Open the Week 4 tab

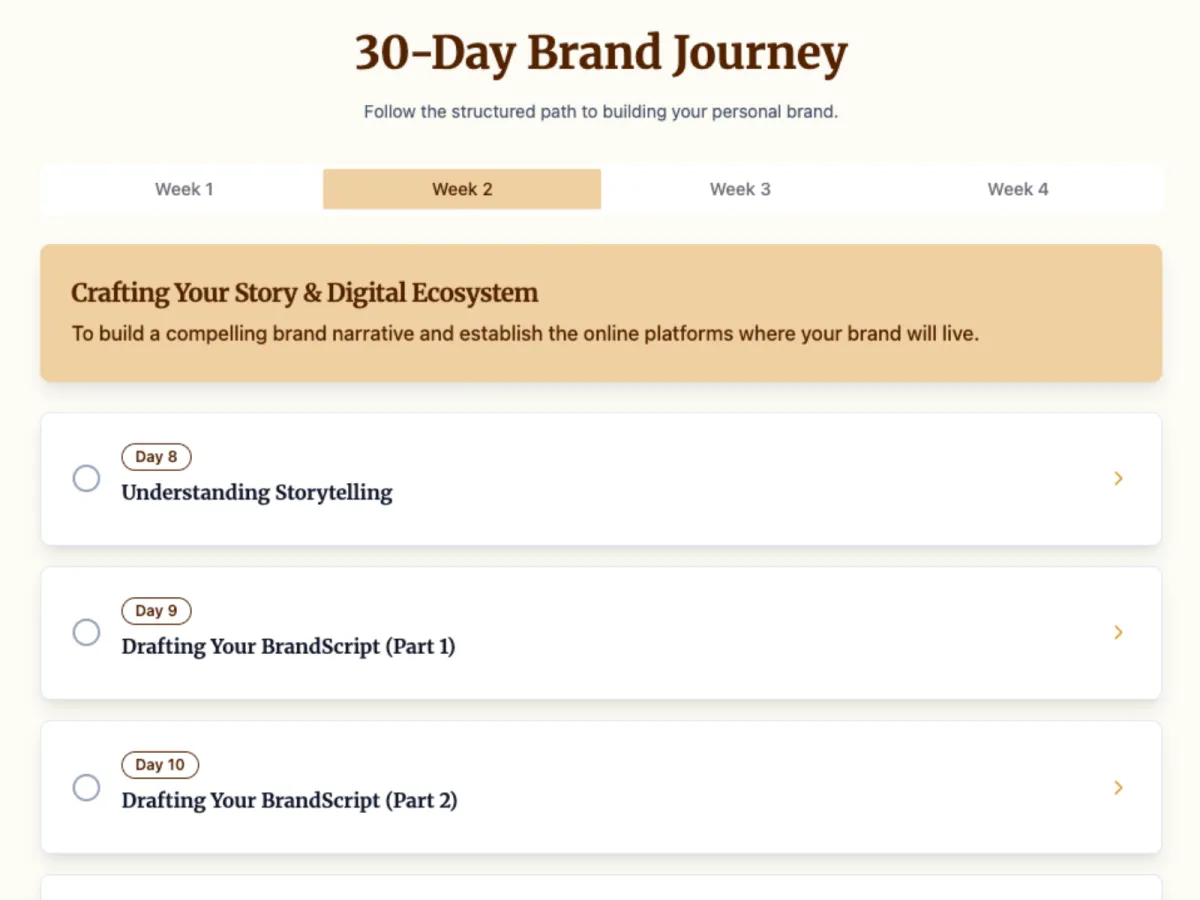click(1018, 189)
